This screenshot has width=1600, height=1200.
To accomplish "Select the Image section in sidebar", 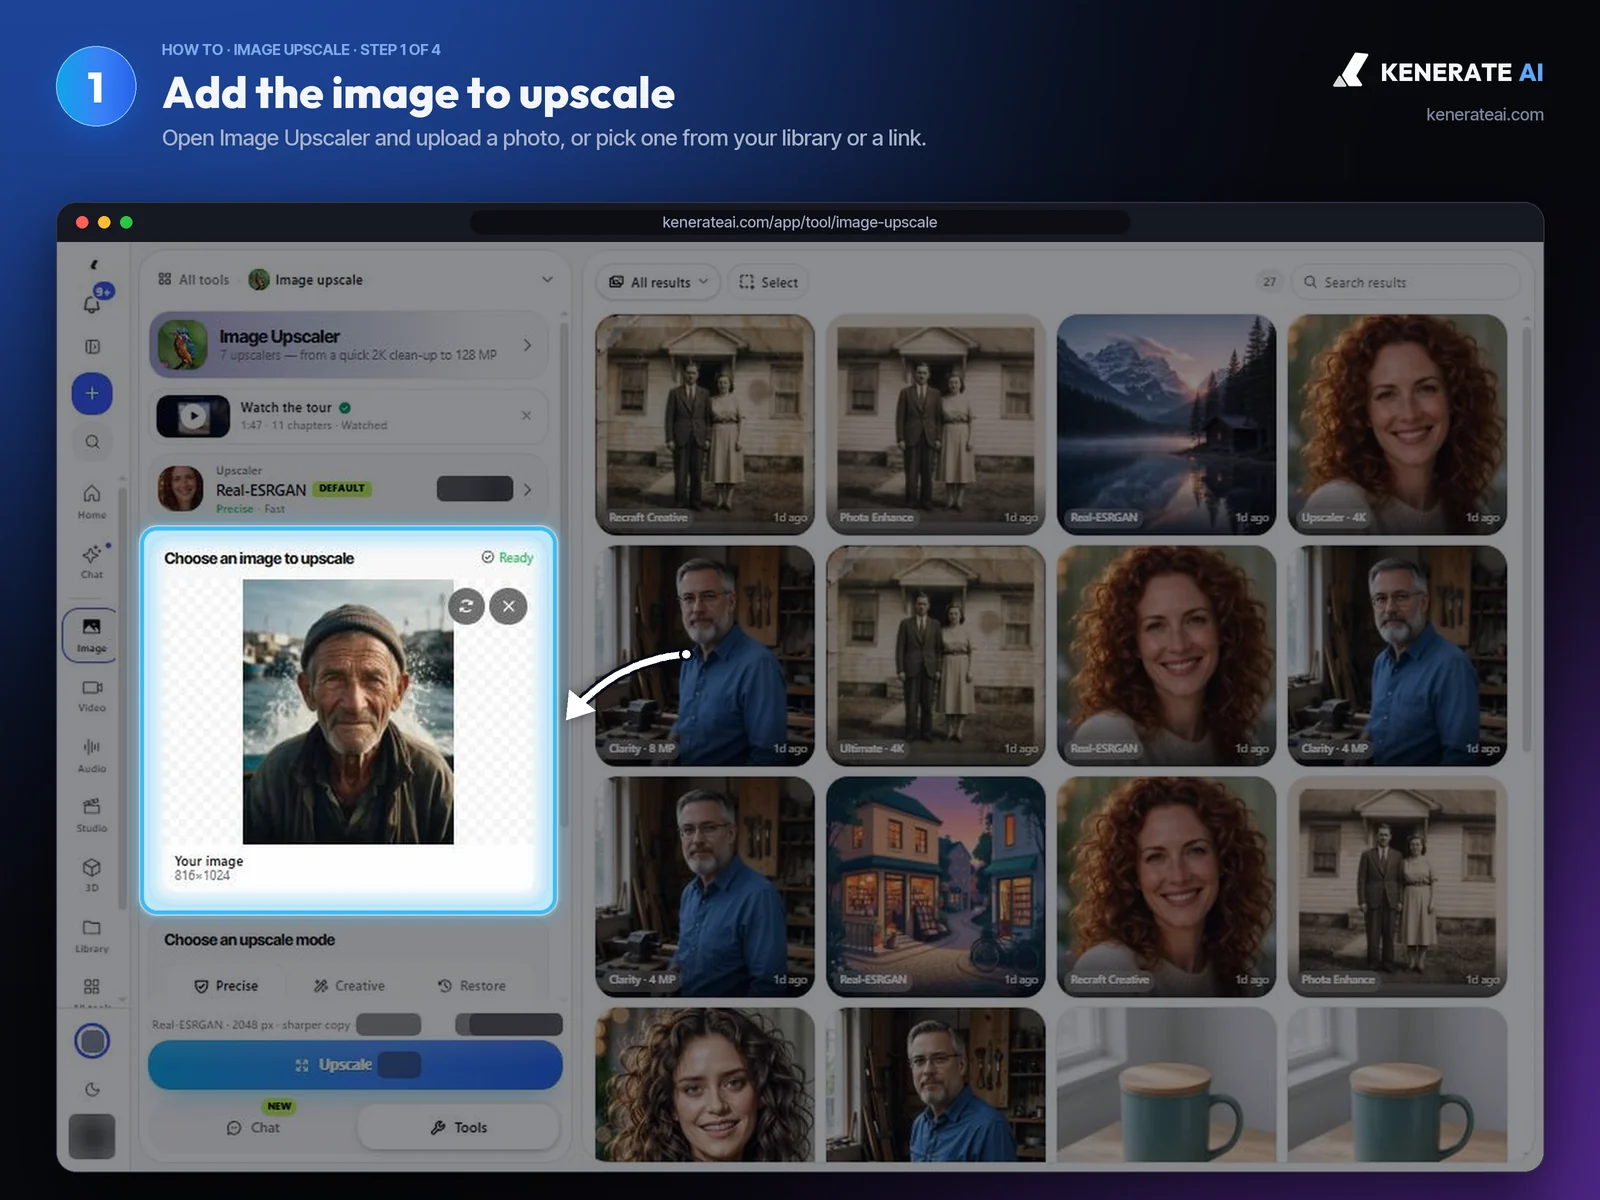I will [x=91, y=634].
